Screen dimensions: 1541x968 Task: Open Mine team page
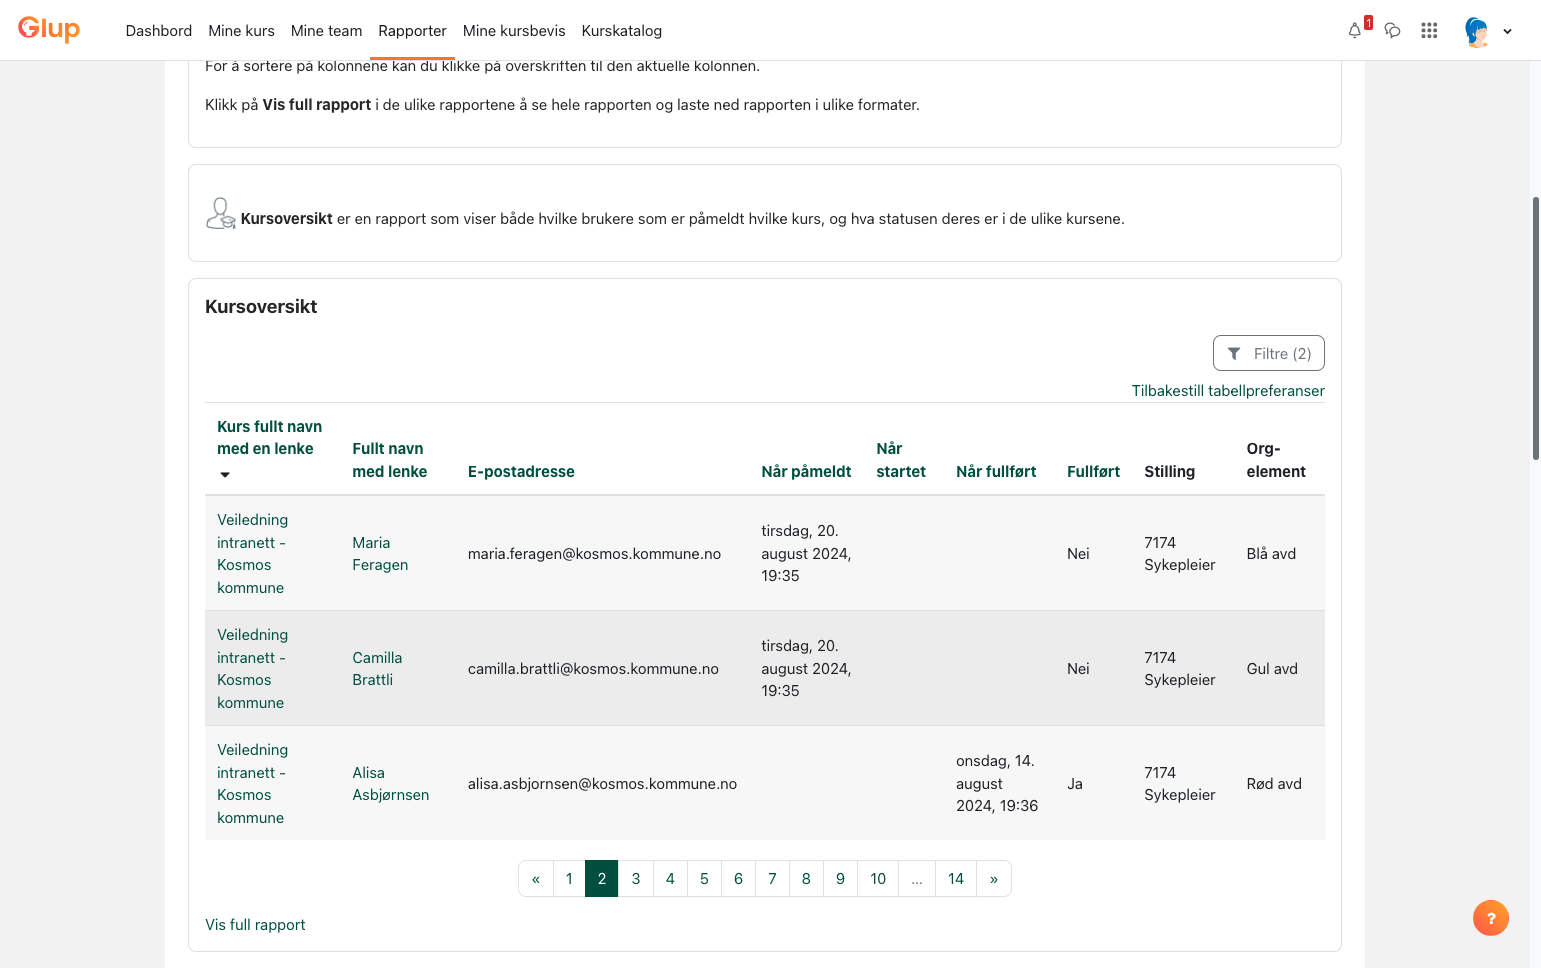pos(326,31)
